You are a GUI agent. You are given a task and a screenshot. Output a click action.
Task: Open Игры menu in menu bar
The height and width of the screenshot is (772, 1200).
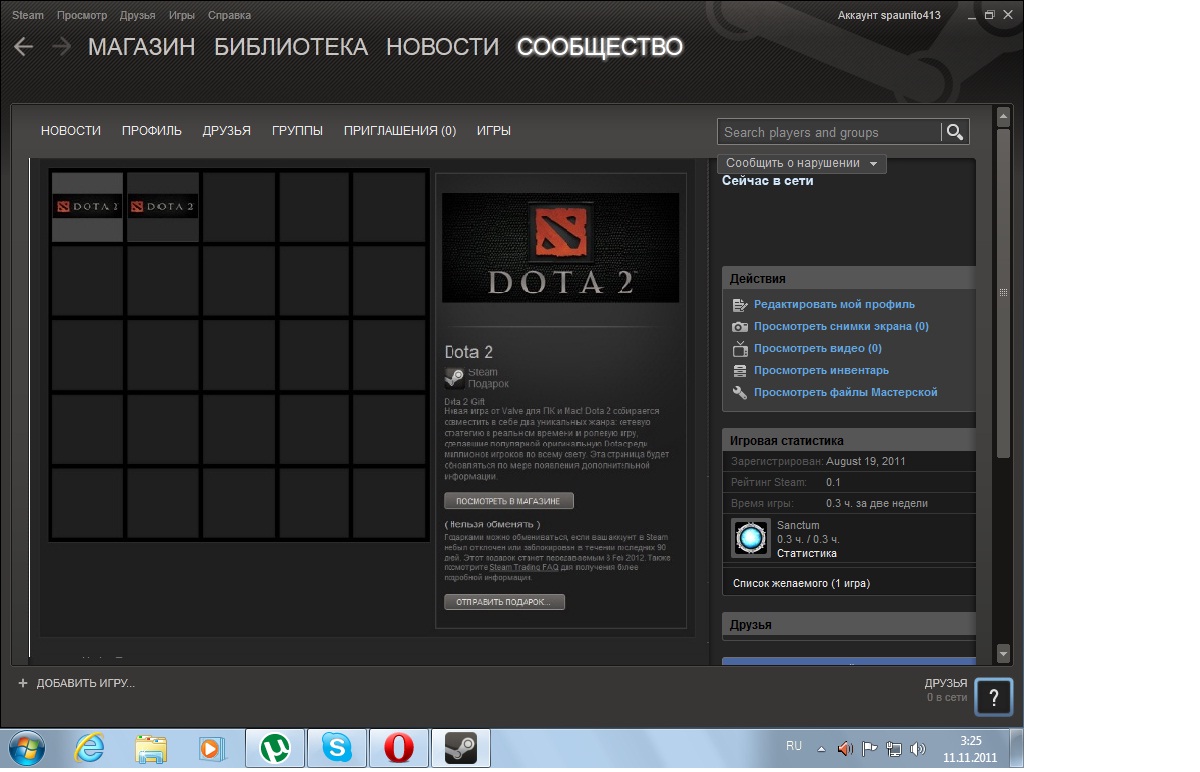coord(182,15)
